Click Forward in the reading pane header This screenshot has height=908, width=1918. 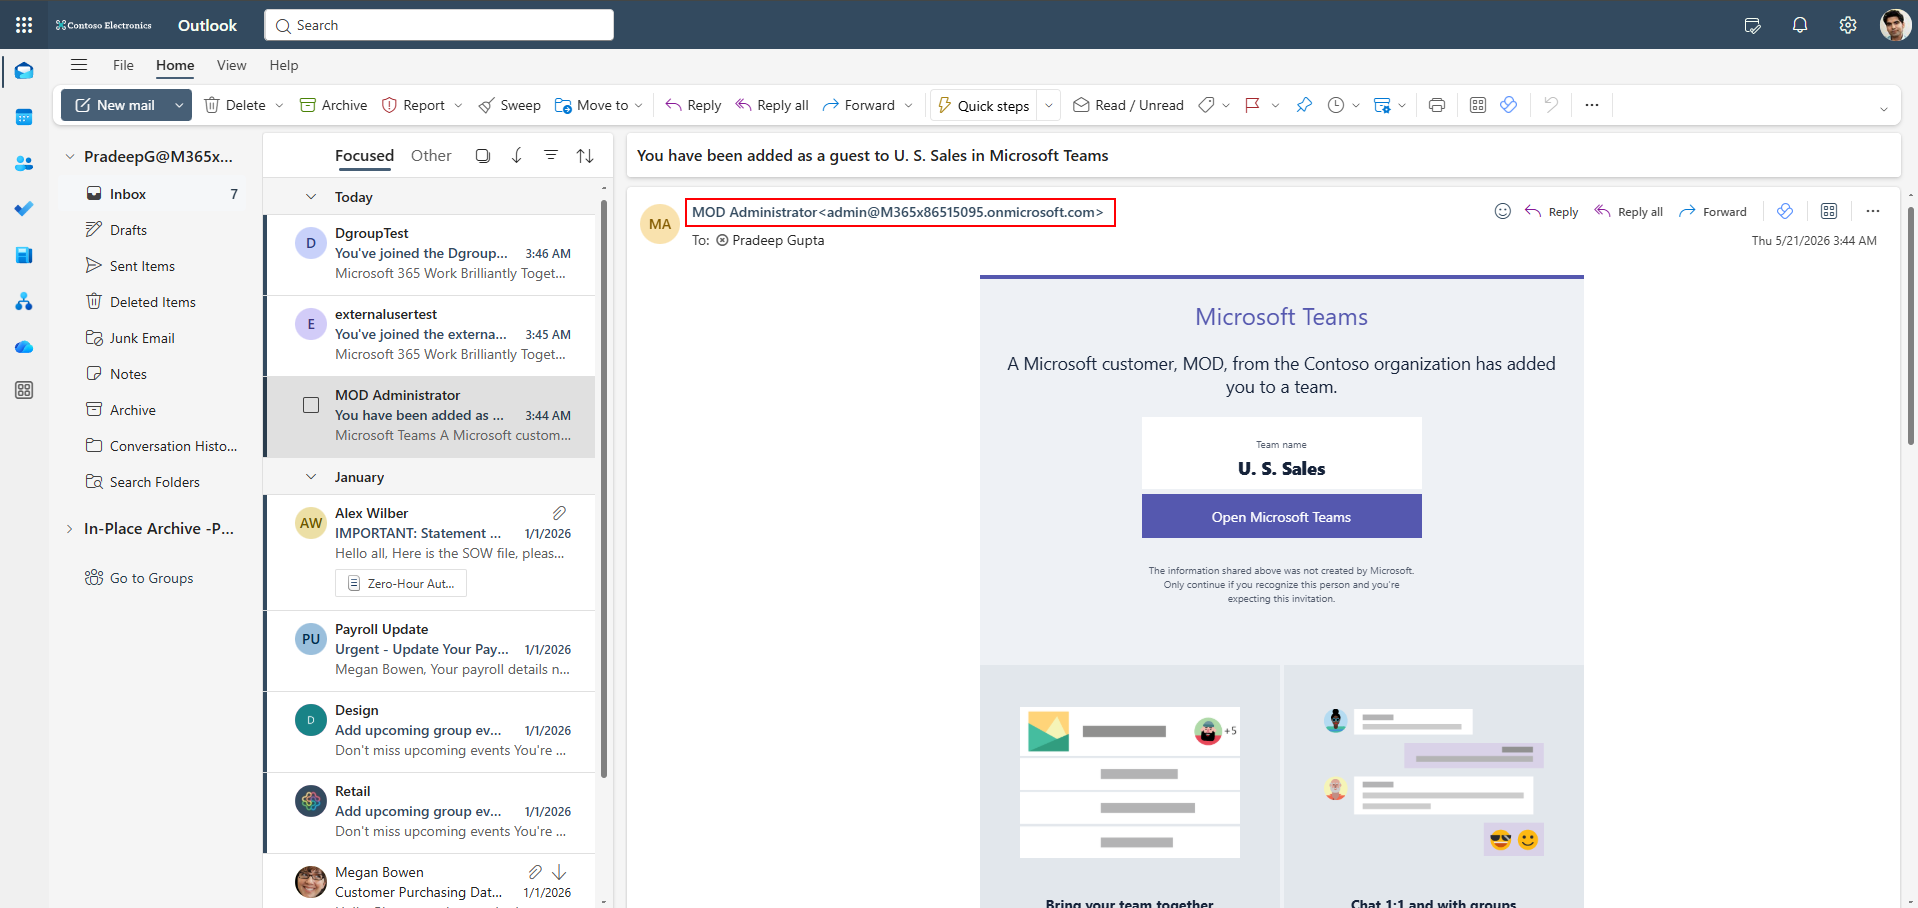(1713, 212)
